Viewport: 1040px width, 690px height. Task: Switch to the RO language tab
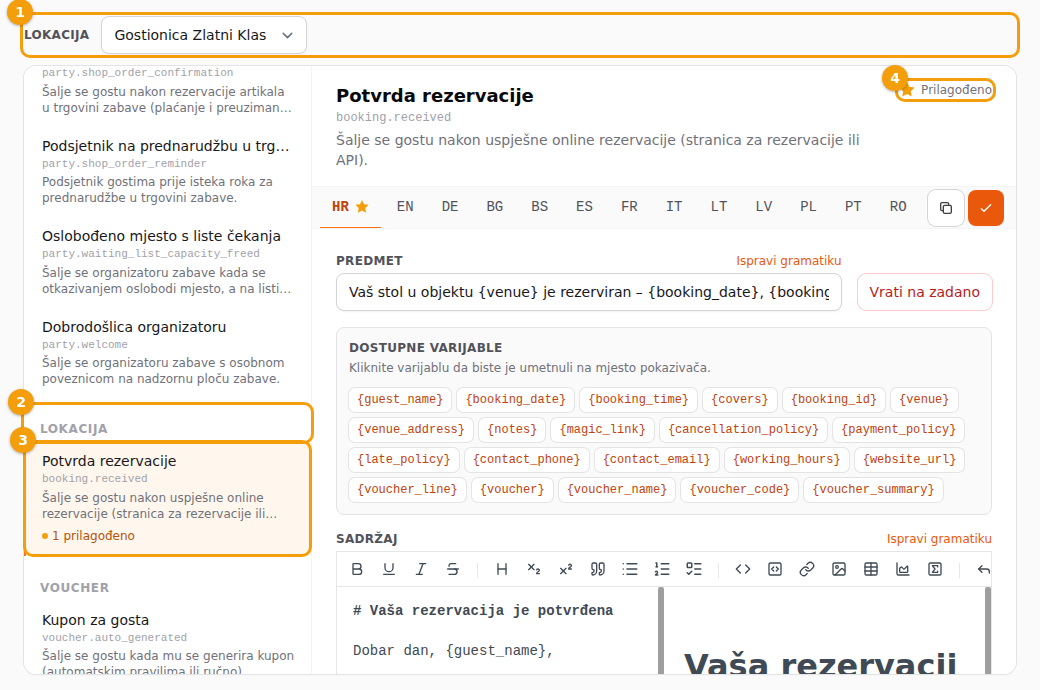click(x=898, y=207)
